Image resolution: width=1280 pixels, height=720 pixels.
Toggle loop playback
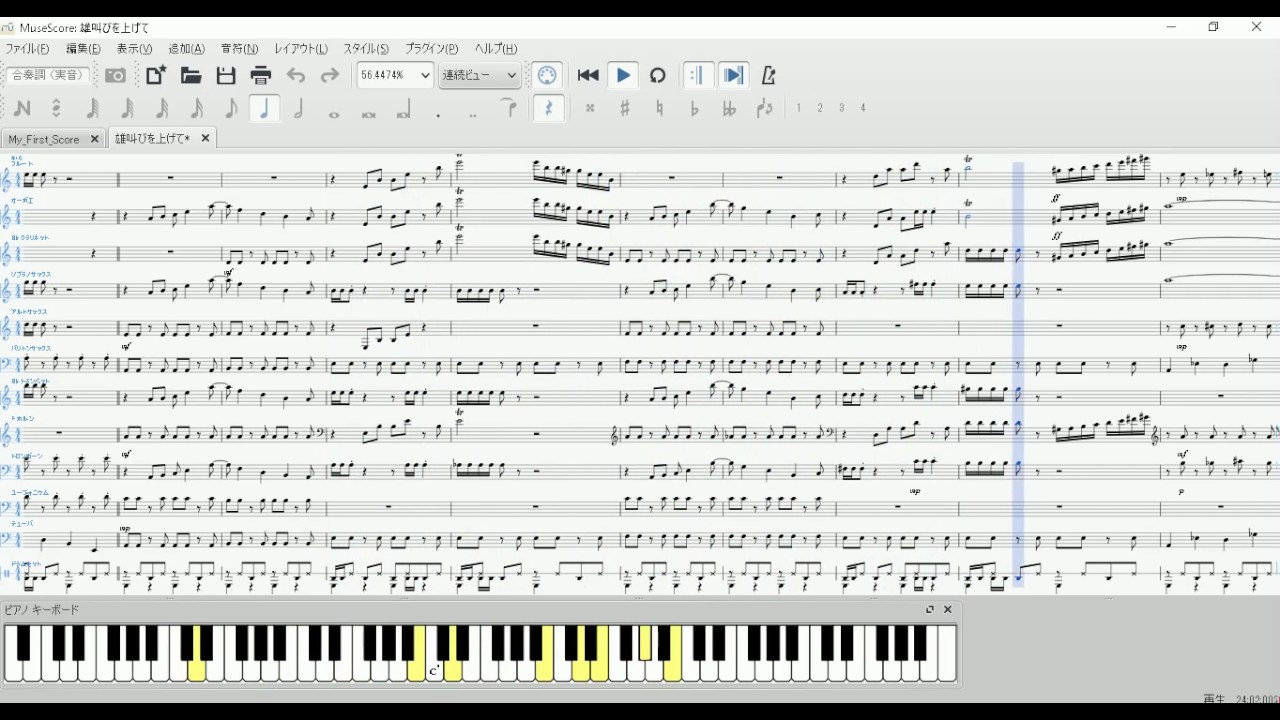click(x=657, y=75)
